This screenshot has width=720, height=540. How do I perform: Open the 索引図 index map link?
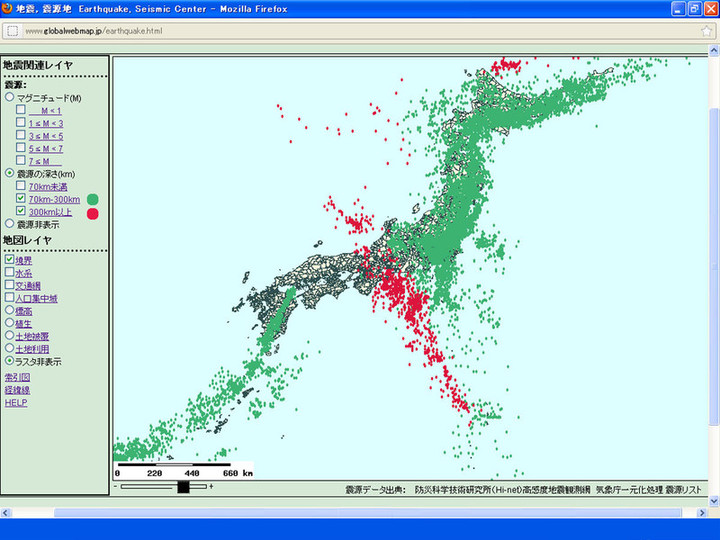[x=17, y=377]
